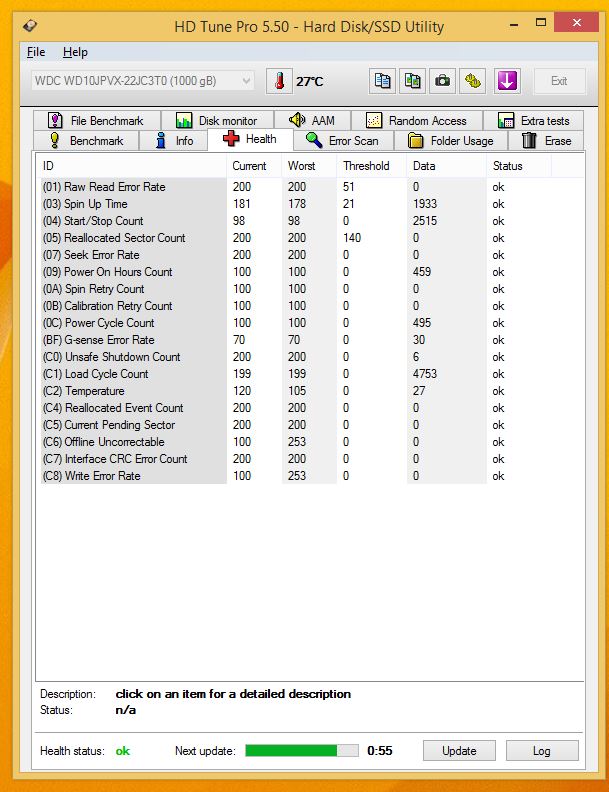The height and width of the screenshot is (792, 609).
Task: Click the 2515 data value
Action: coord(425,221)
